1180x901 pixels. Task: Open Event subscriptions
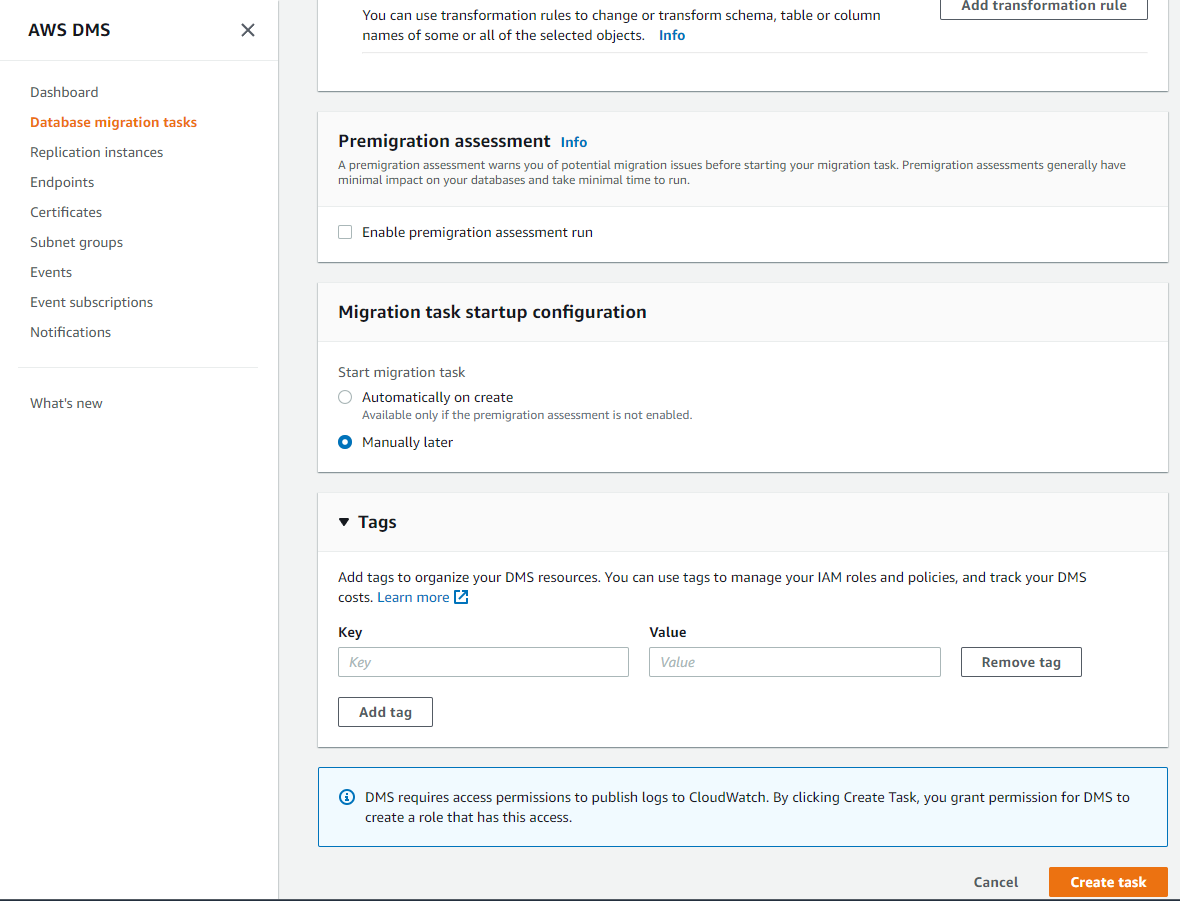[x=91, y=303]
